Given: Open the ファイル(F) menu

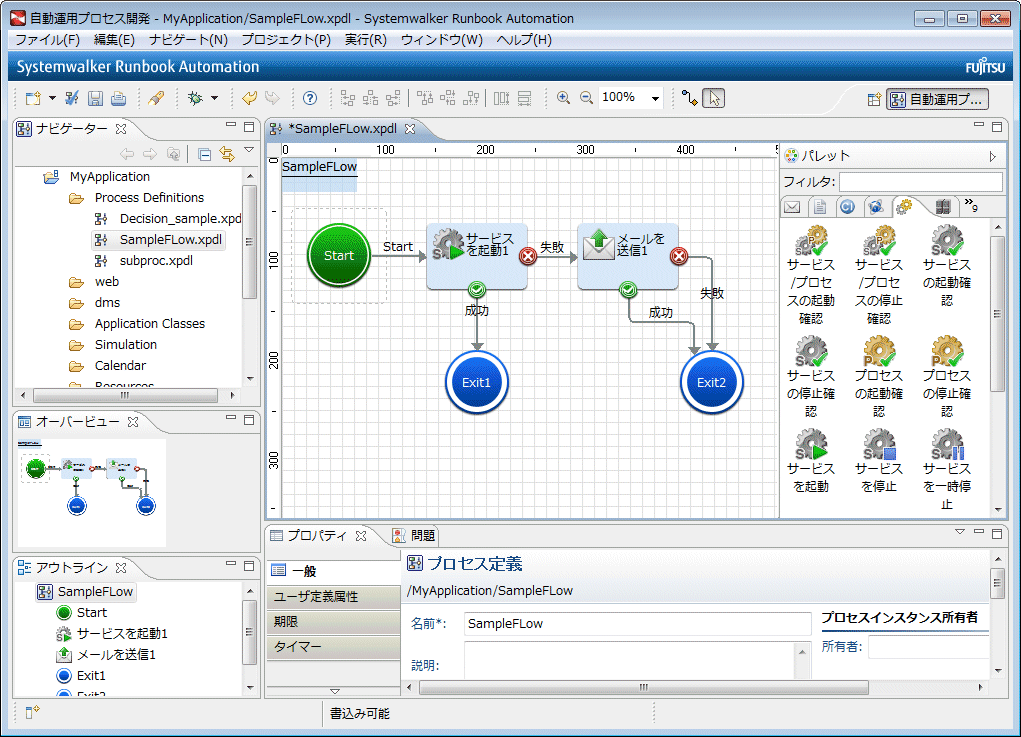Looking at the screenshot, I should pos(48,40).
